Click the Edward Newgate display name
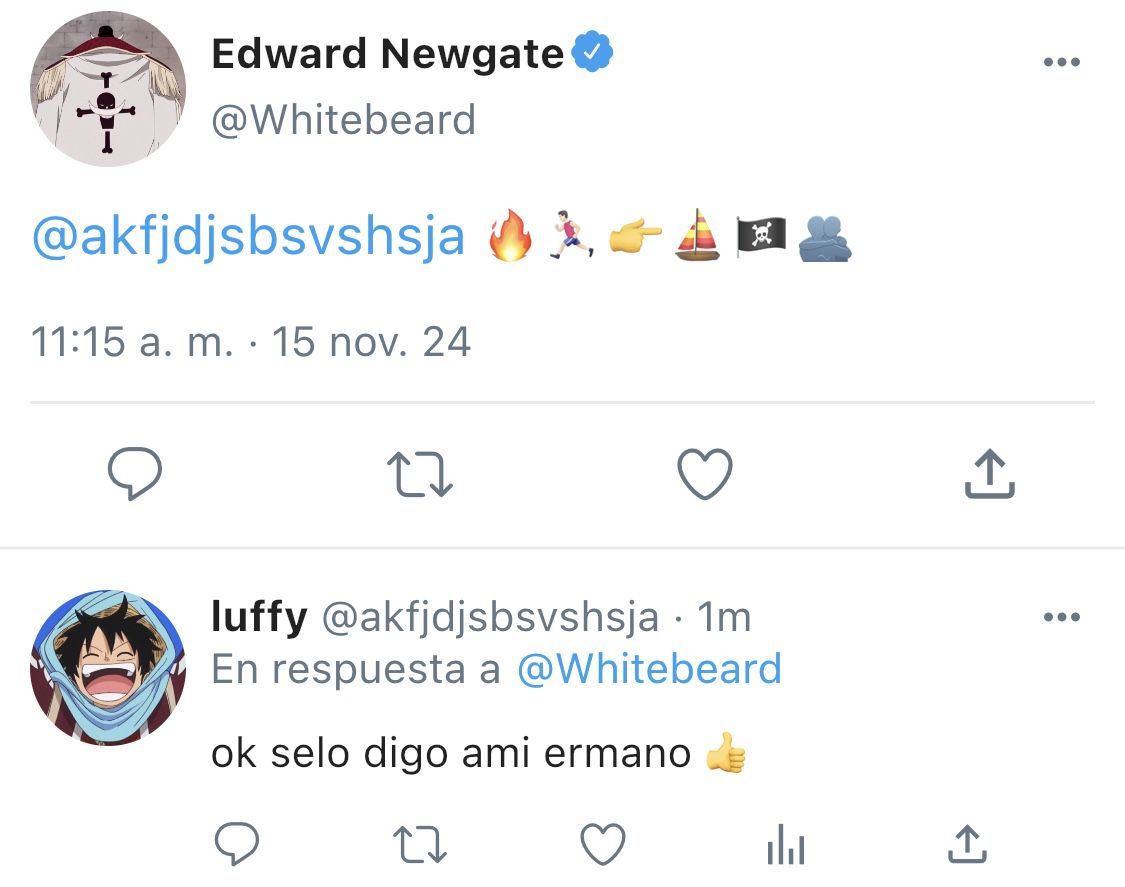This screenshot has width=1125, height=887. click(x=387, y=54)
